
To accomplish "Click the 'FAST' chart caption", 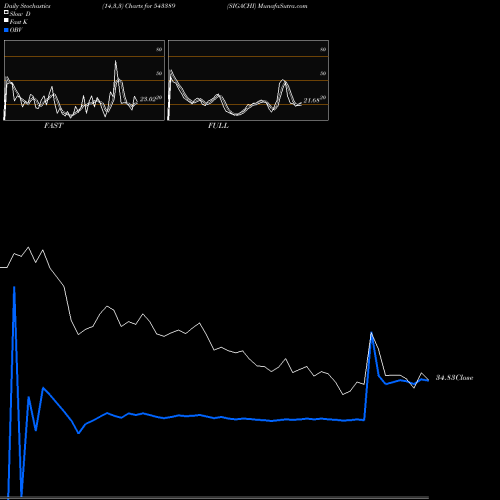I will [x=54, y=126].
